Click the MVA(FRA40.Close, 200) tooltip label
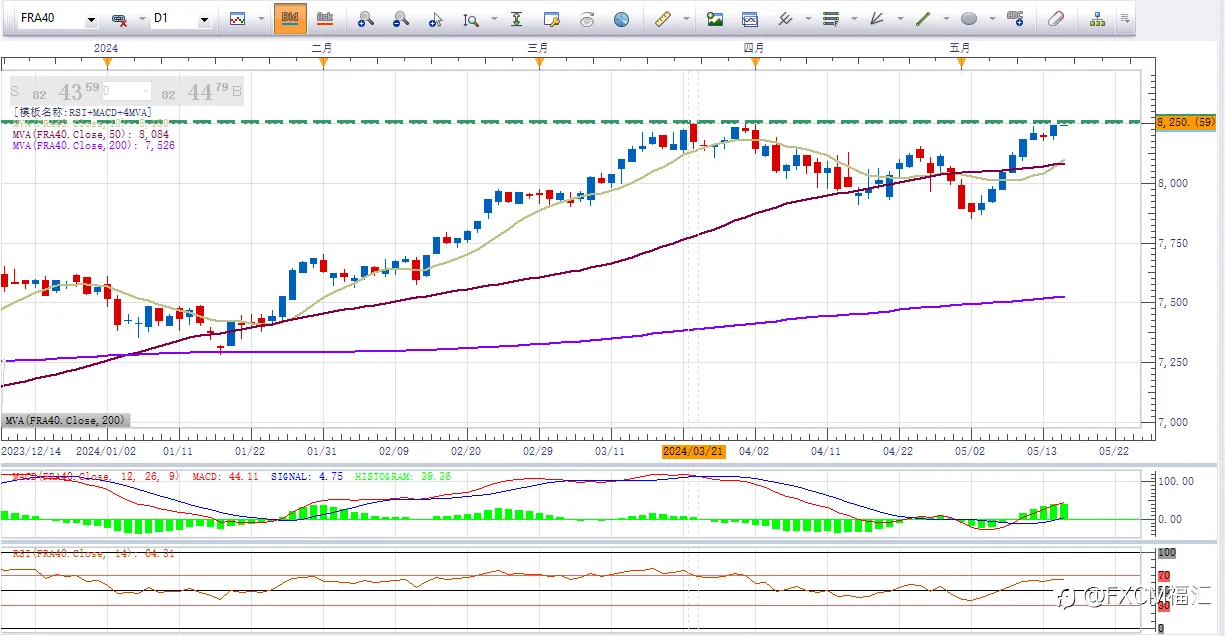 coord(65,421)
